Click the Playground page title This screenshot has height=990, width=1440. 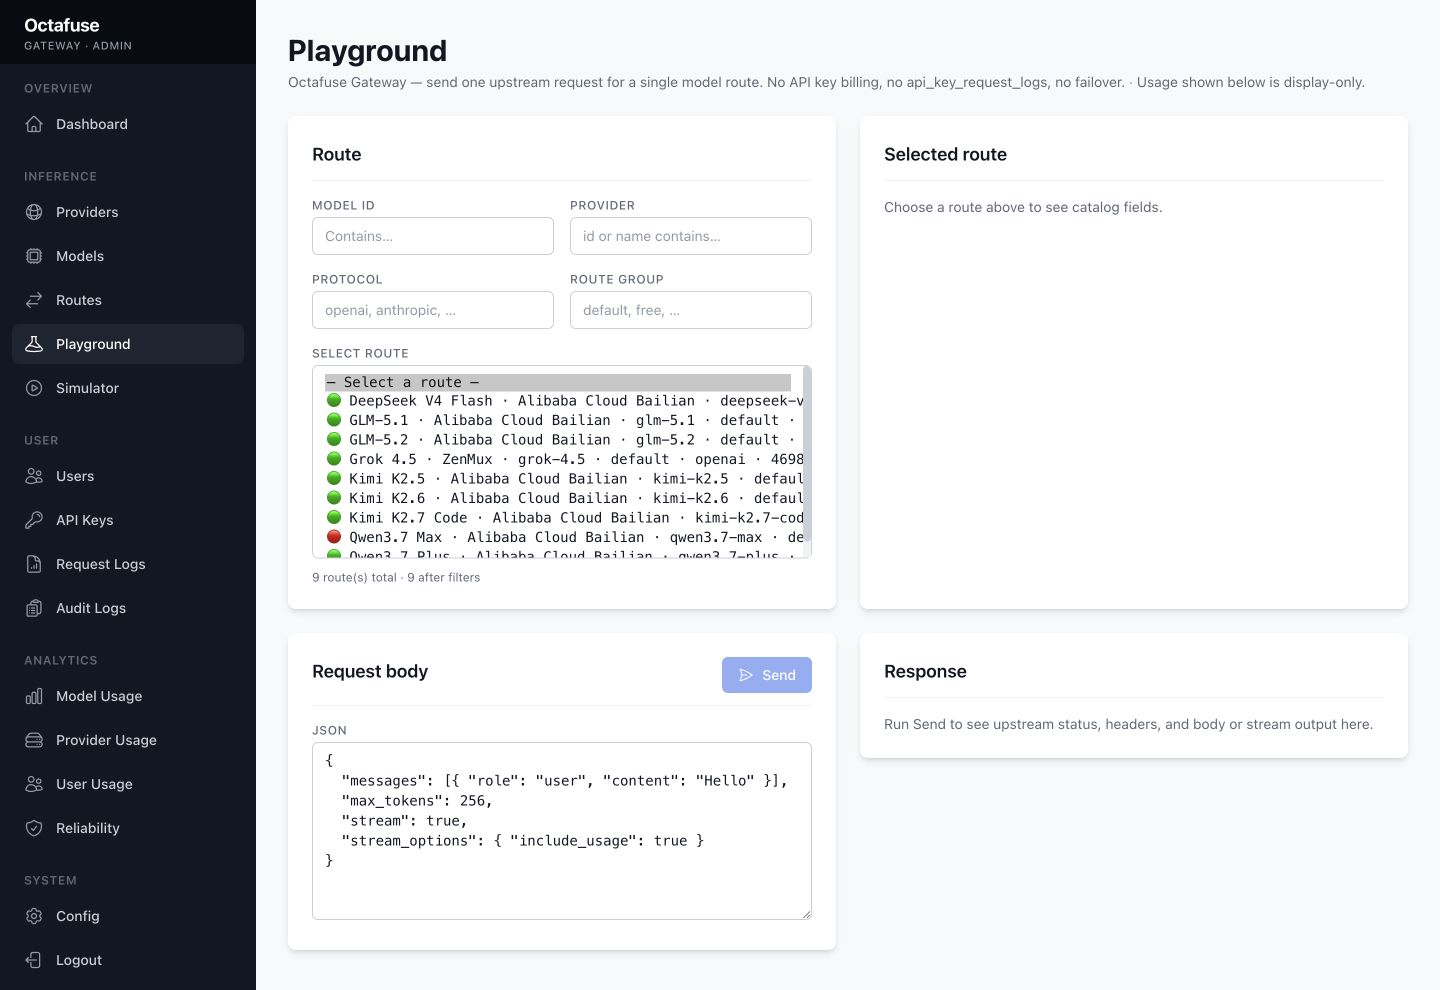click(x=367, y=51)
